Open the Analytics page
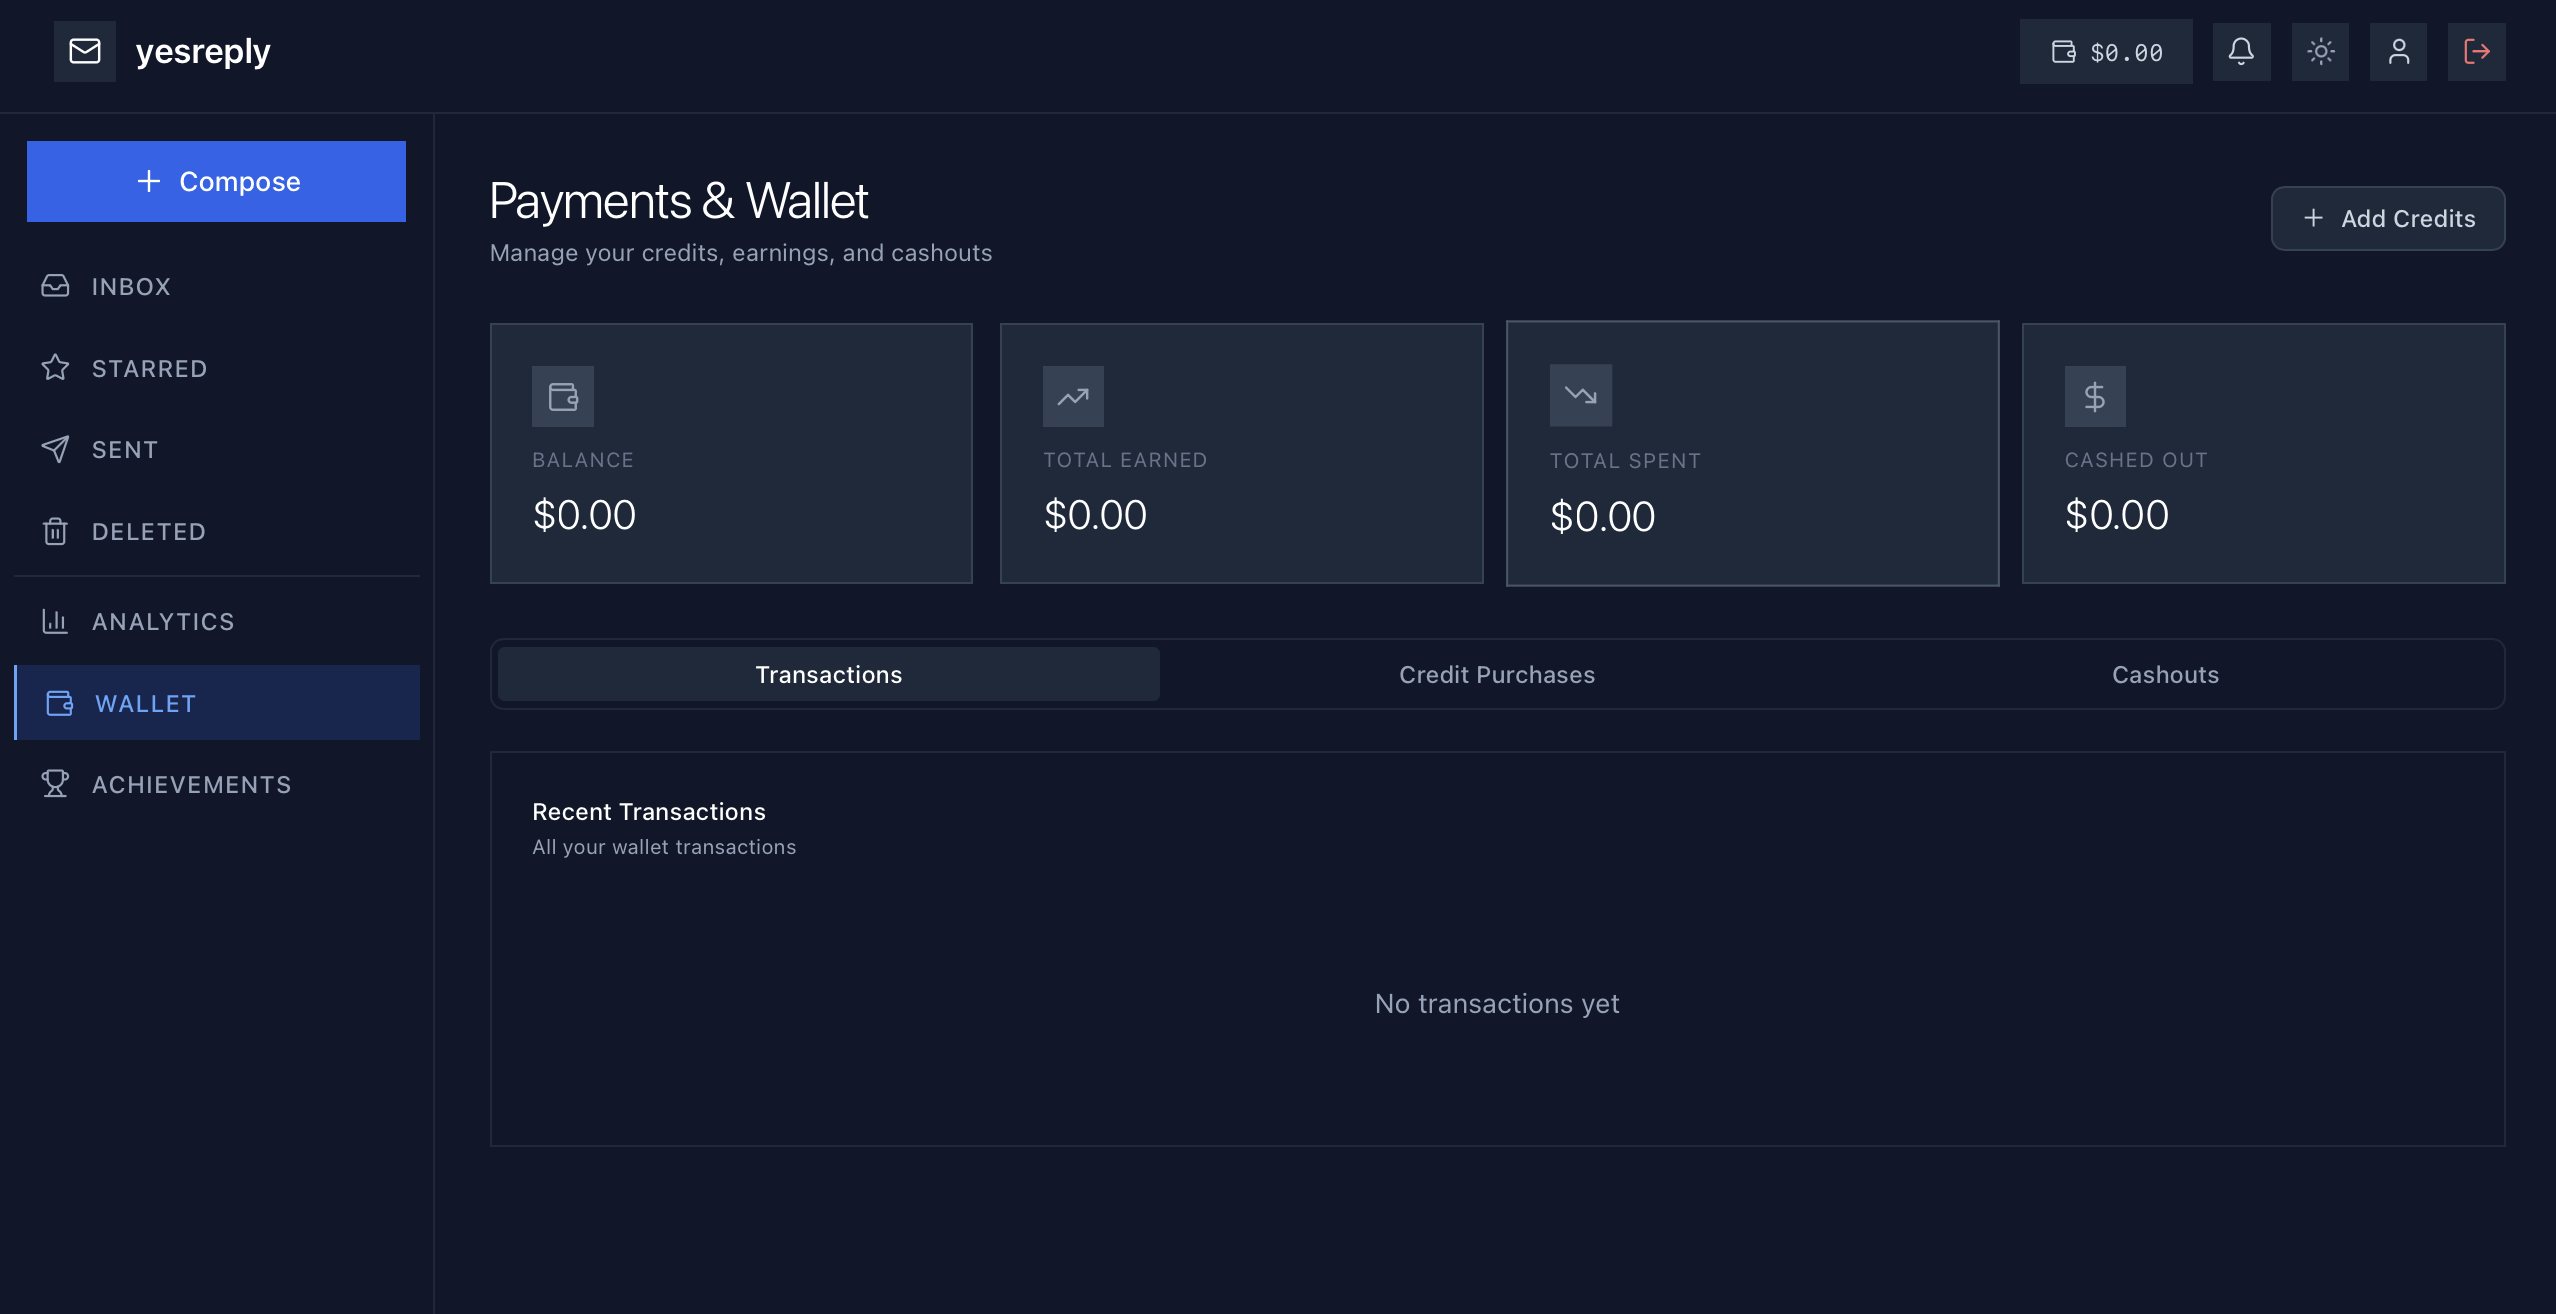This screenshot has width=2556, height=1314. [x=162, y=622]
